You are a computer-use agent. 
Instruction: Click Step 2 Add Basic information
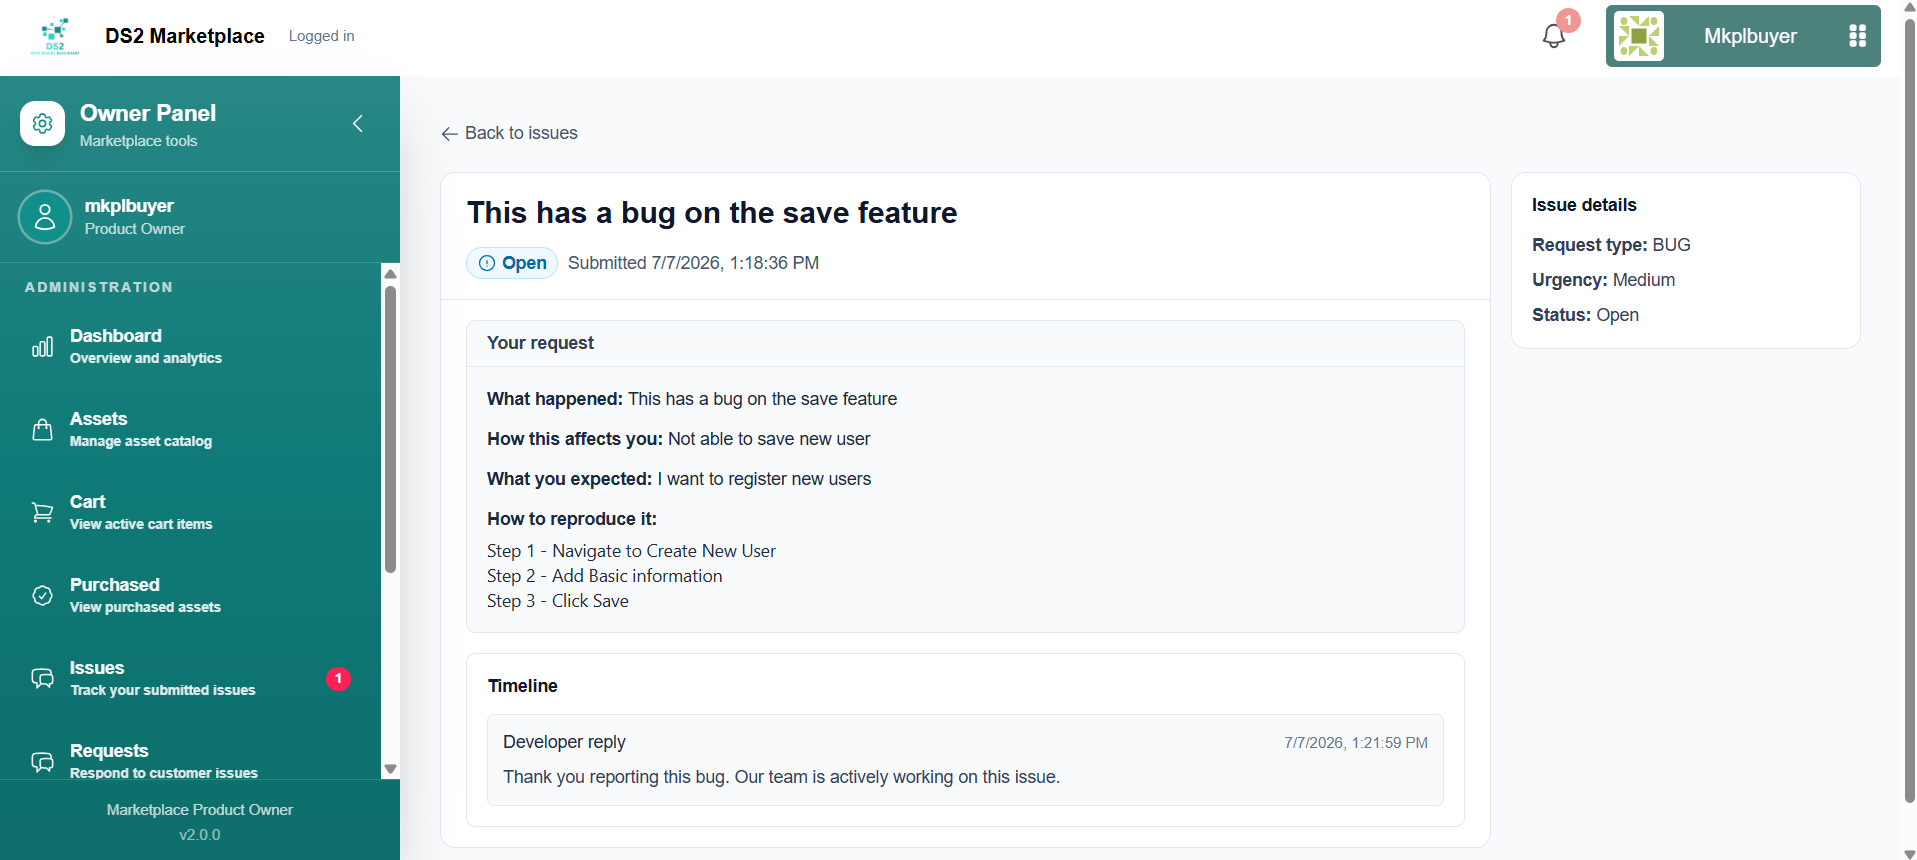tap(604, 576)
